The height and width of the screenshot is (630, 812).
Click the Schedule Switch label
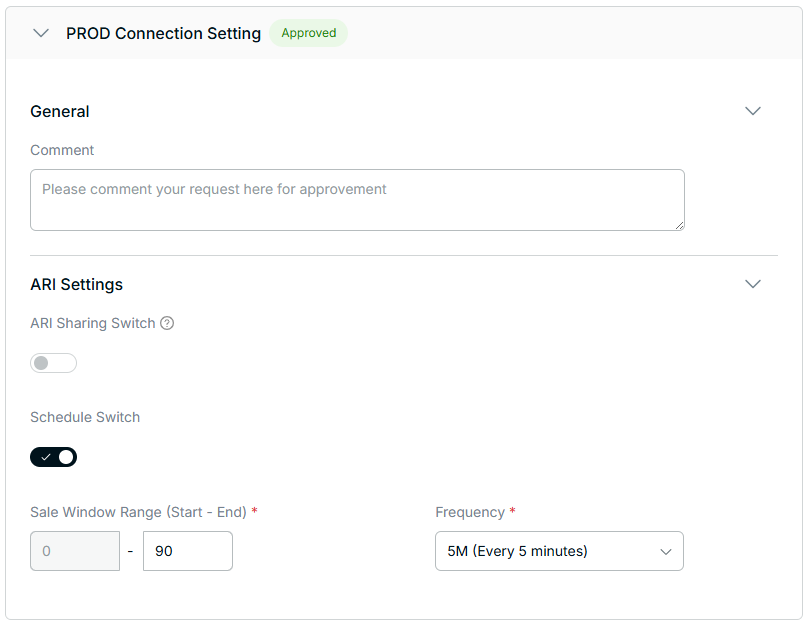click(x=85, y=417)
